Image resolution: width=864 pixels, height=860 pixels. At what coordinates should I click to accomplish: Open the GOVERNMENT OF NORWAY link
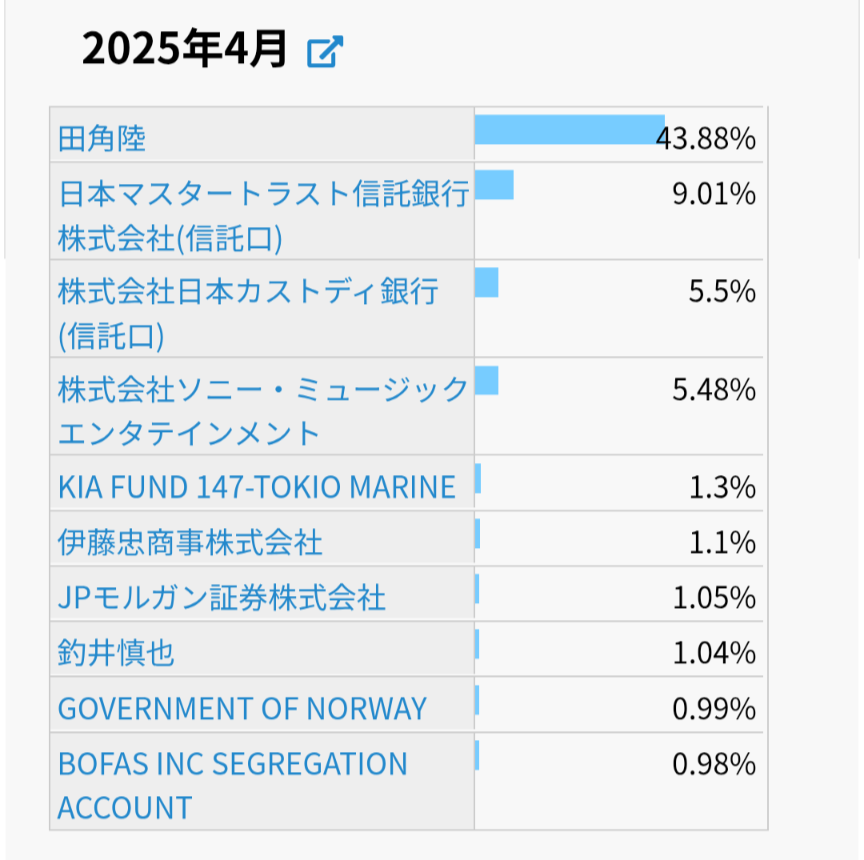[242, 708]
